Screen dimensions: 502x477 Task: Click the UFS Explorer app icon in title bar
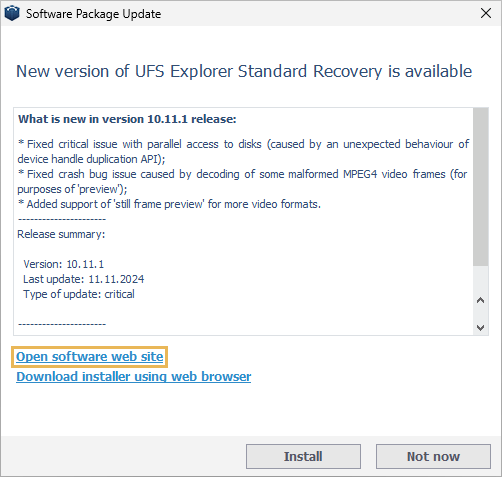pyautogui.click(x=12, y=13)
